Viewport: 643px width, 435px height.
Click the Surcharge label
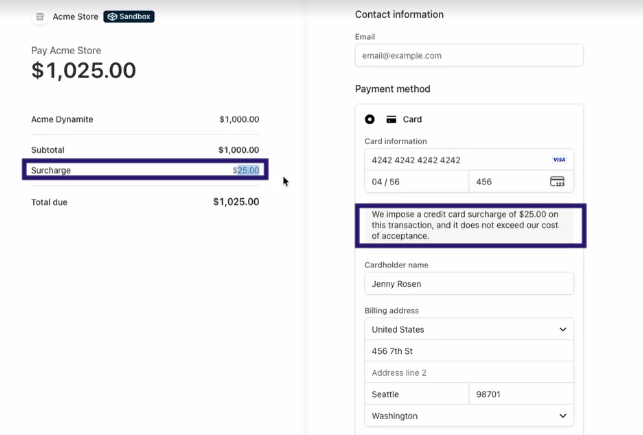[51, 170]
